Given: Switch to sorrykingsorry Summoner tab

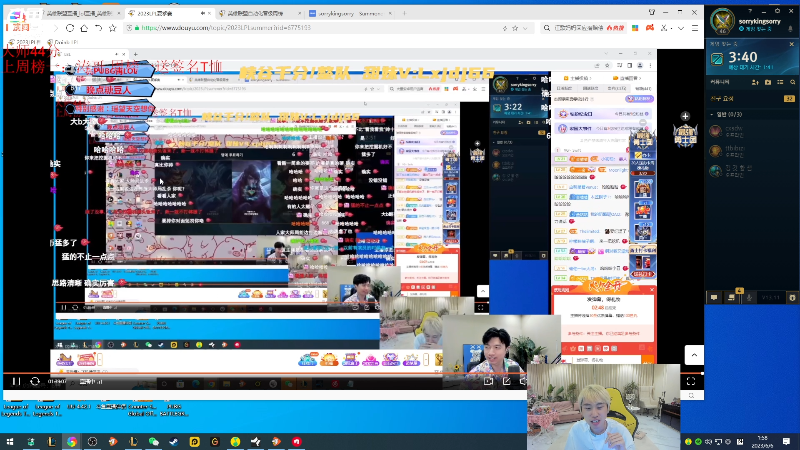Looking at the screenshot, I should [350, 13].
